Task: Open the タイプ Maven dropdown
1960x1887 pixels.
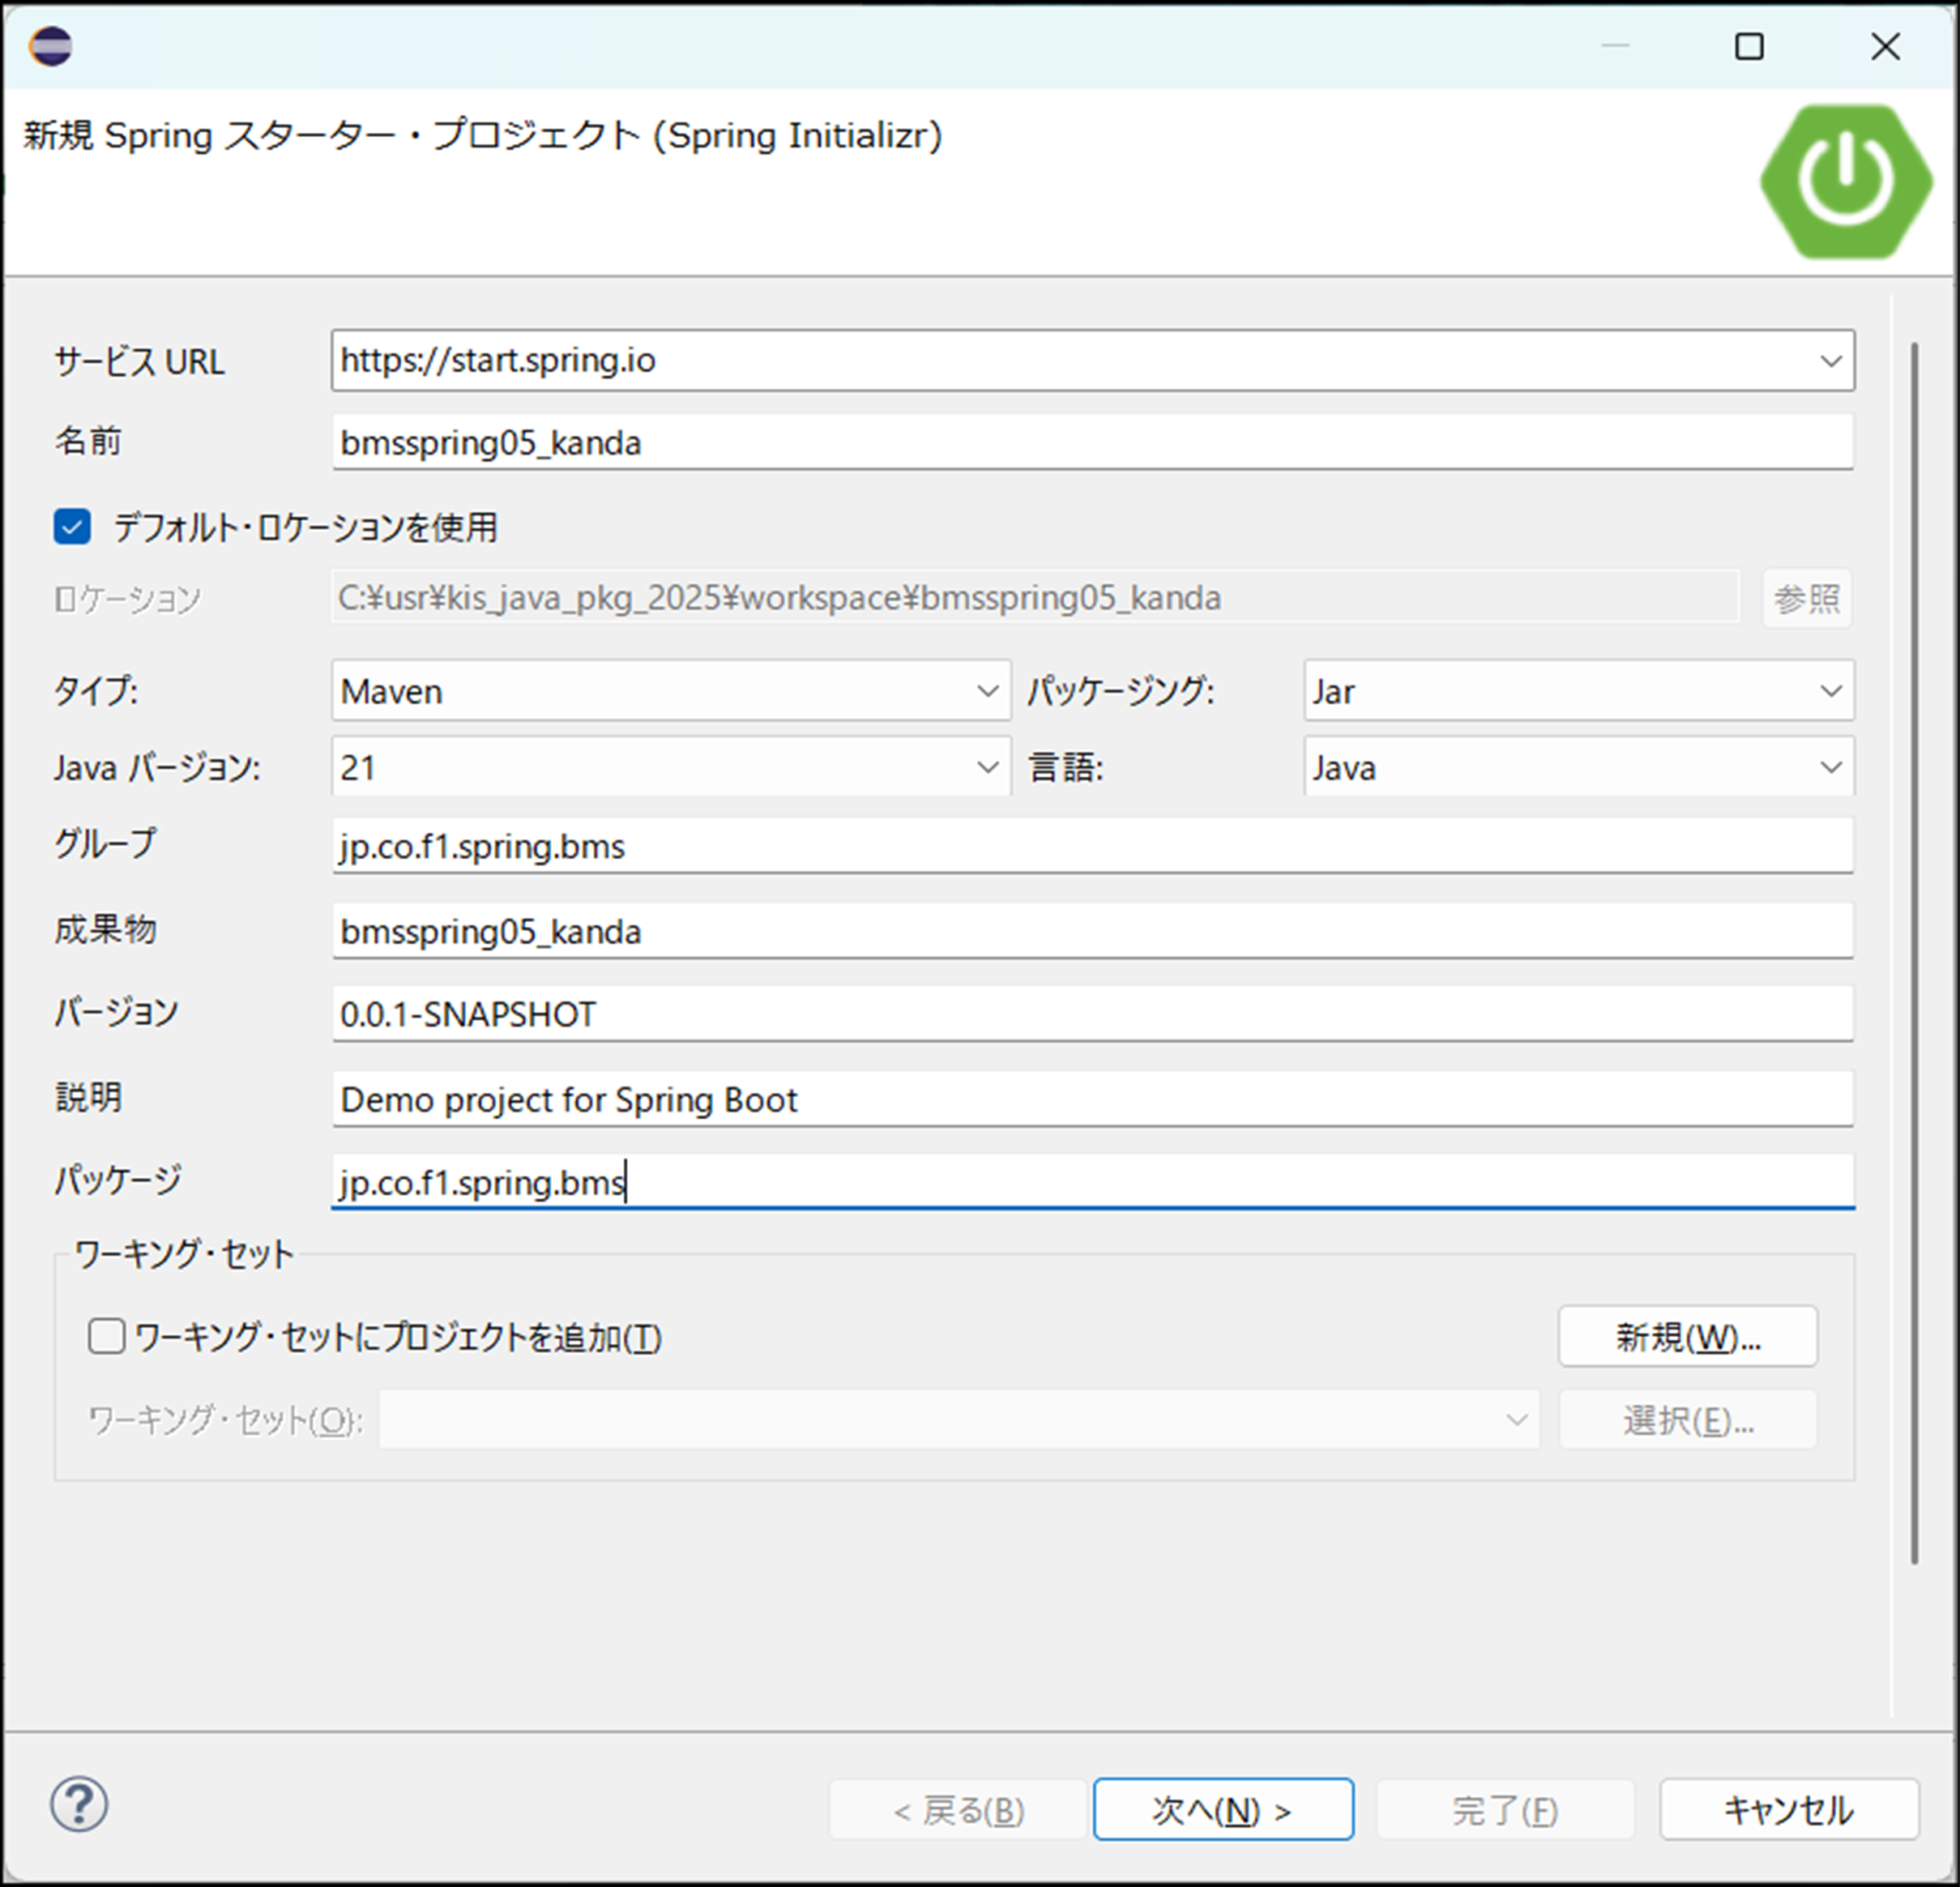Action: (986, 691)
